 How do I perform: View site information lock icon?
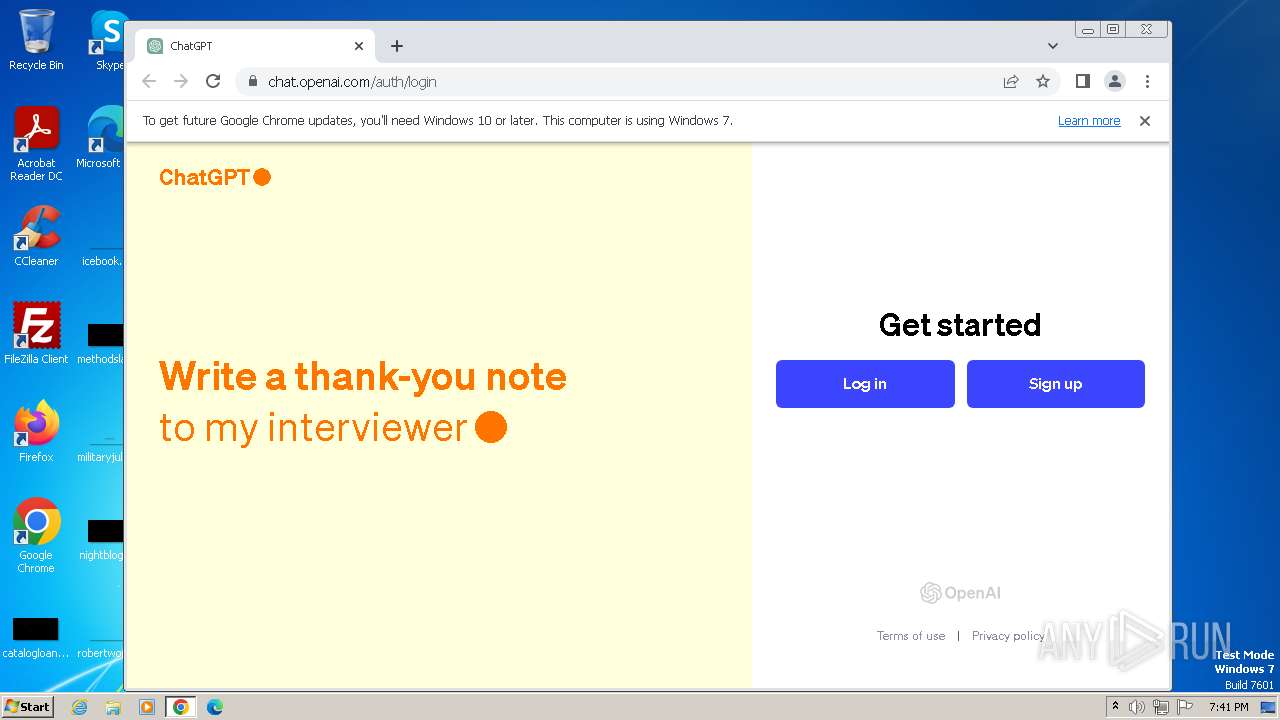[253, 82]
